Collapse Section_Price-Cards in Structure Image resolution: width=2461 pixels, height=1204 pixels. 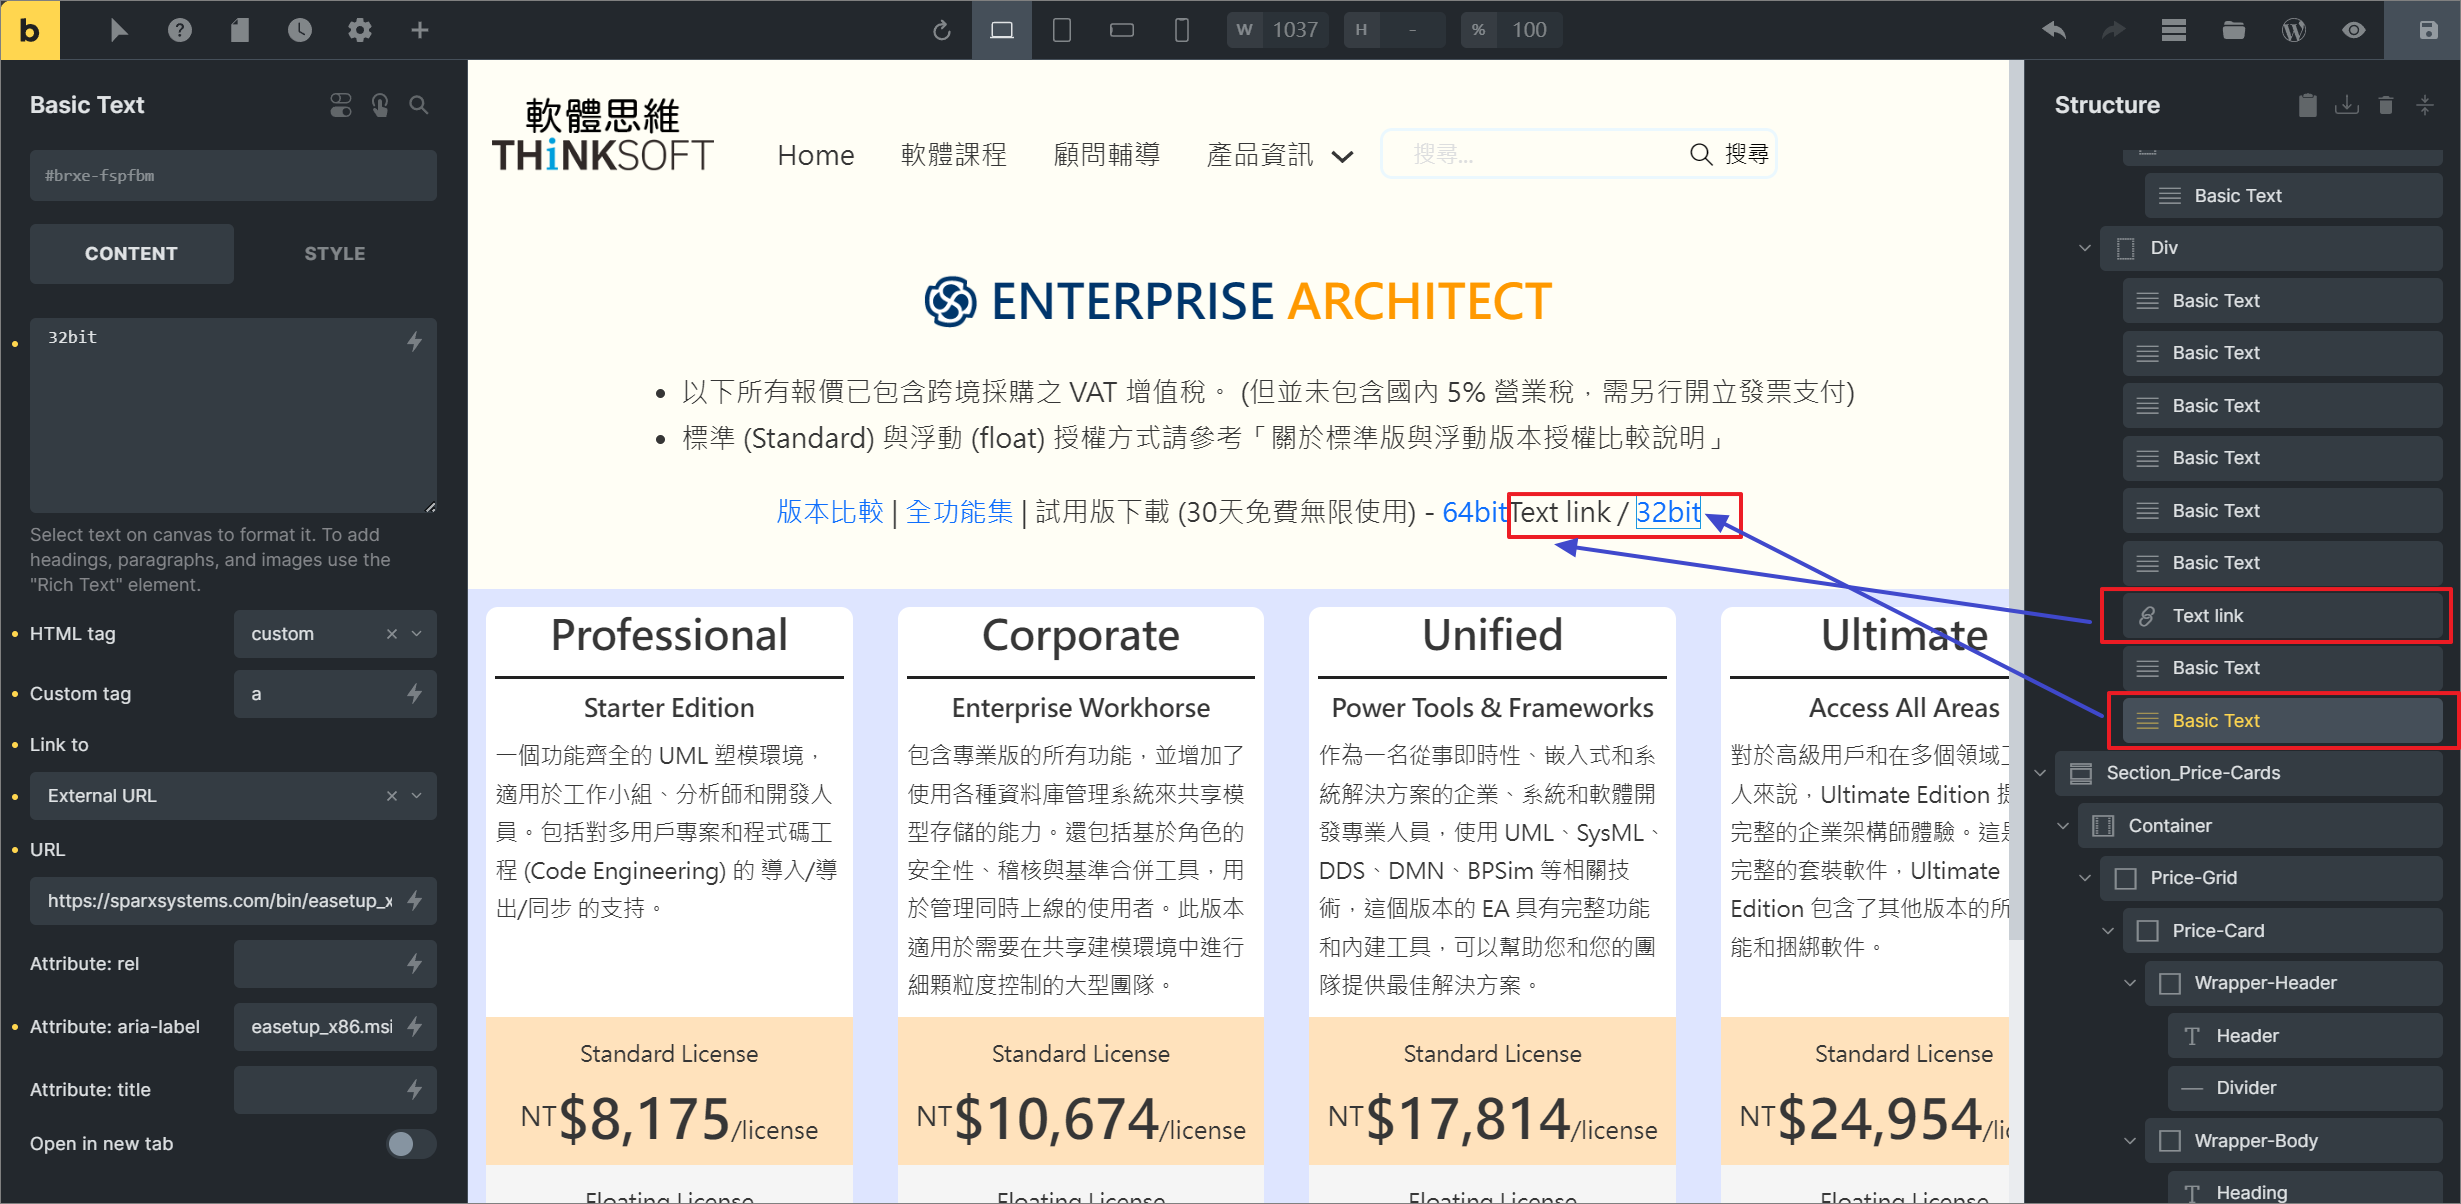2041,773
